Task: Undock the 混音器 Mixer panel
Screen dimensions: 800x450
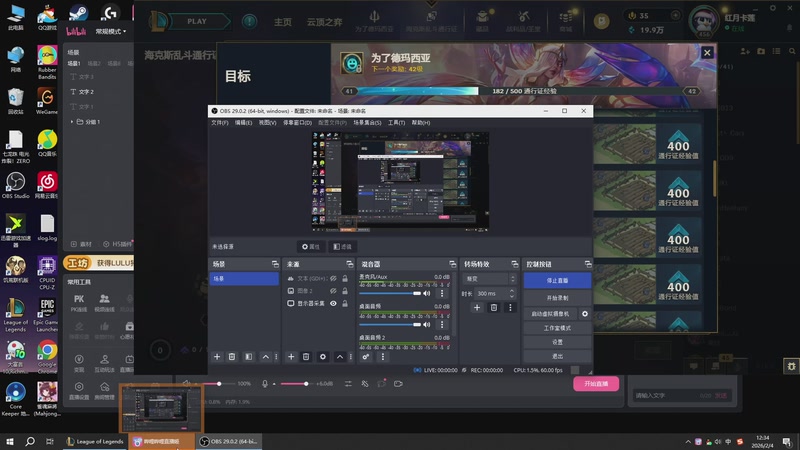Action: coord(453,264)
